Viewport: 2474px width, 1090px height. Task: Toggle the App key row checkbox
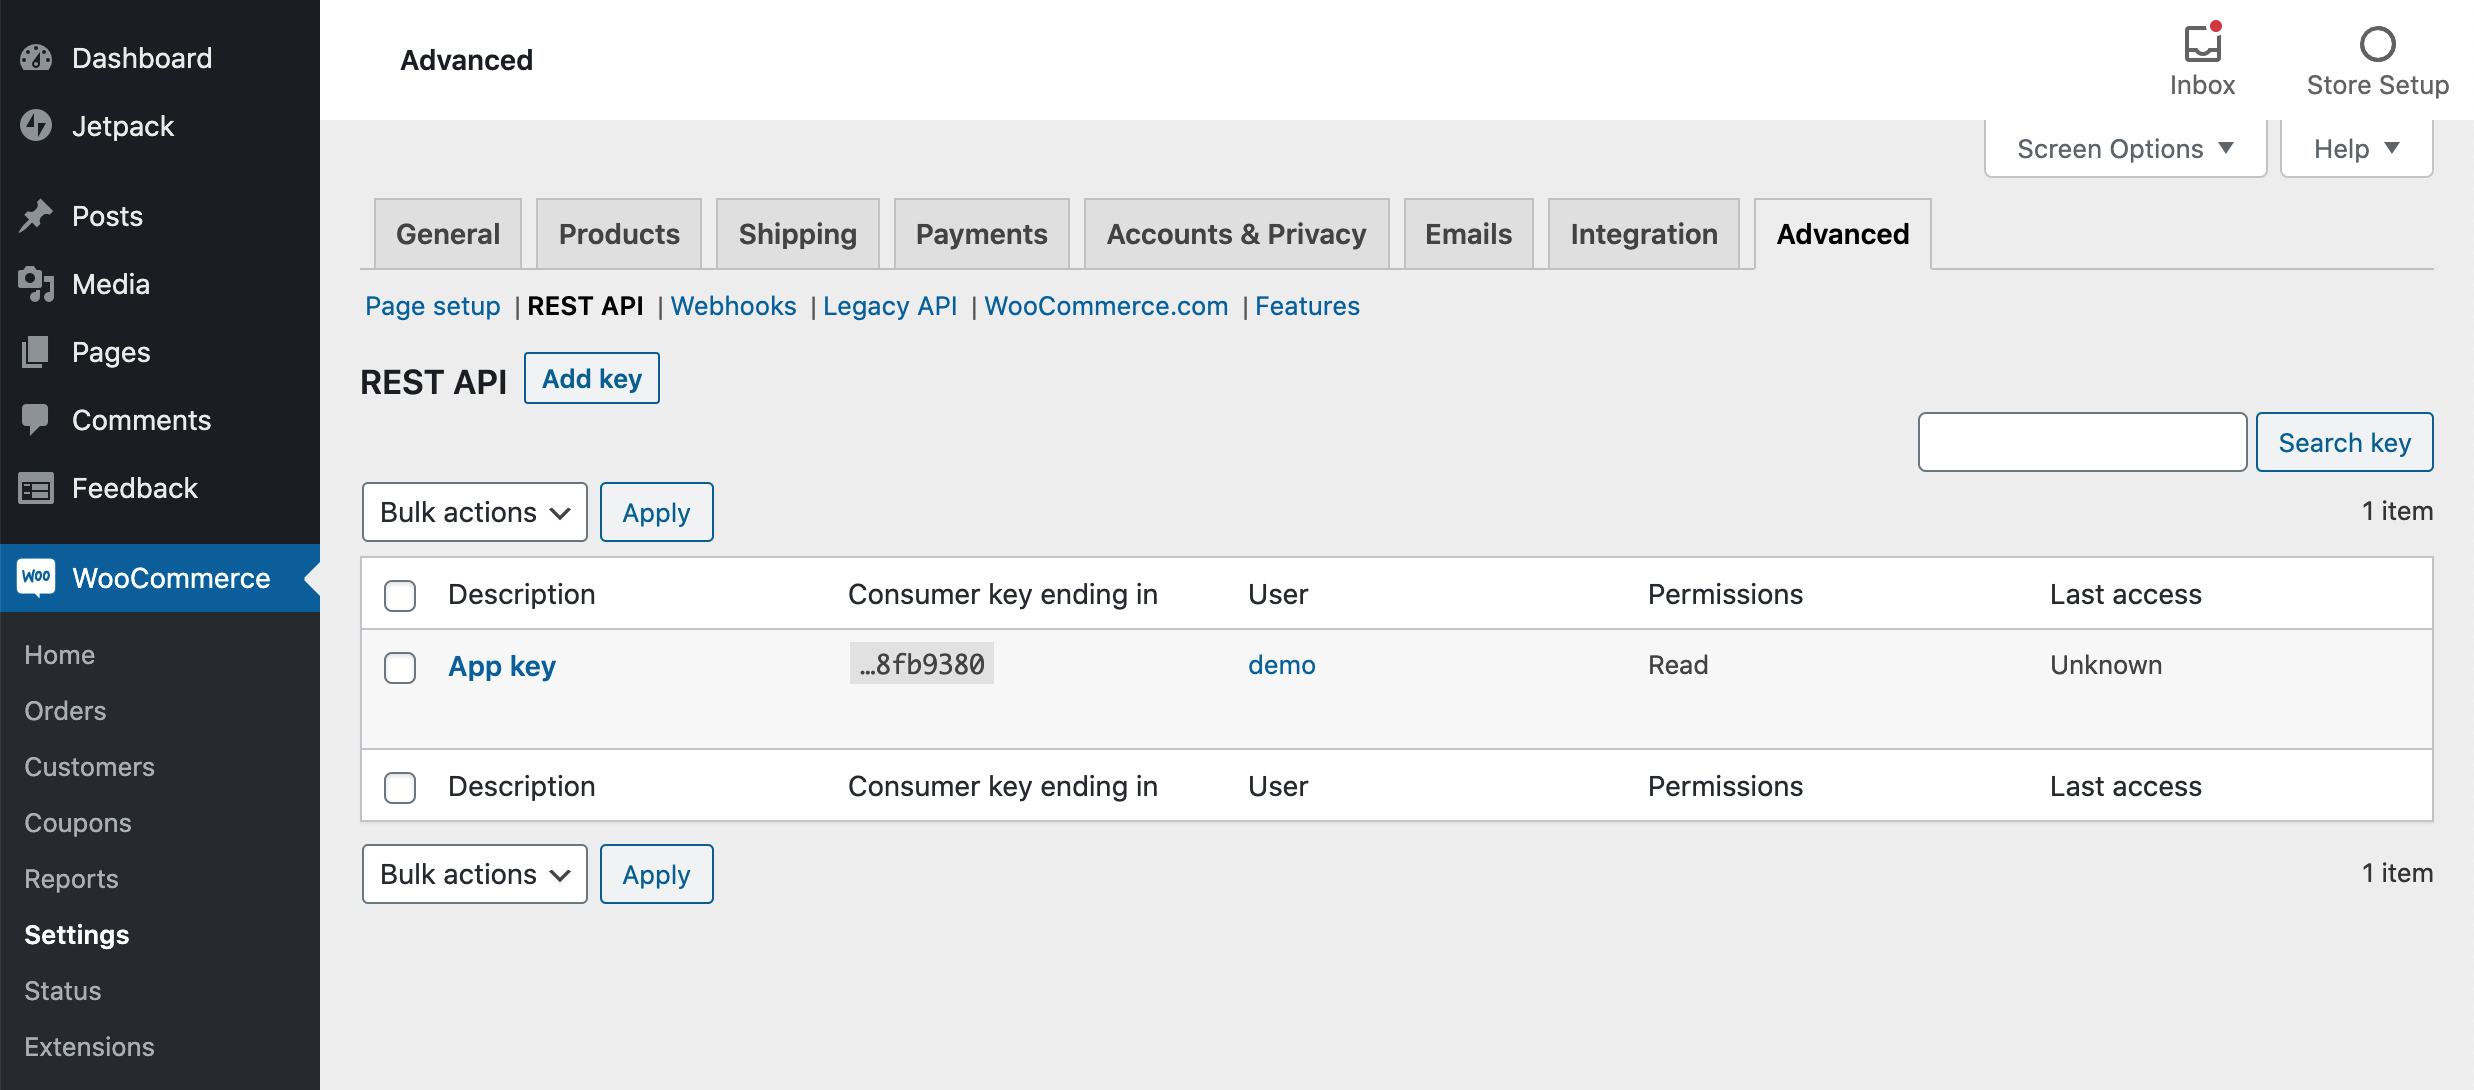[x=401, y=666]
